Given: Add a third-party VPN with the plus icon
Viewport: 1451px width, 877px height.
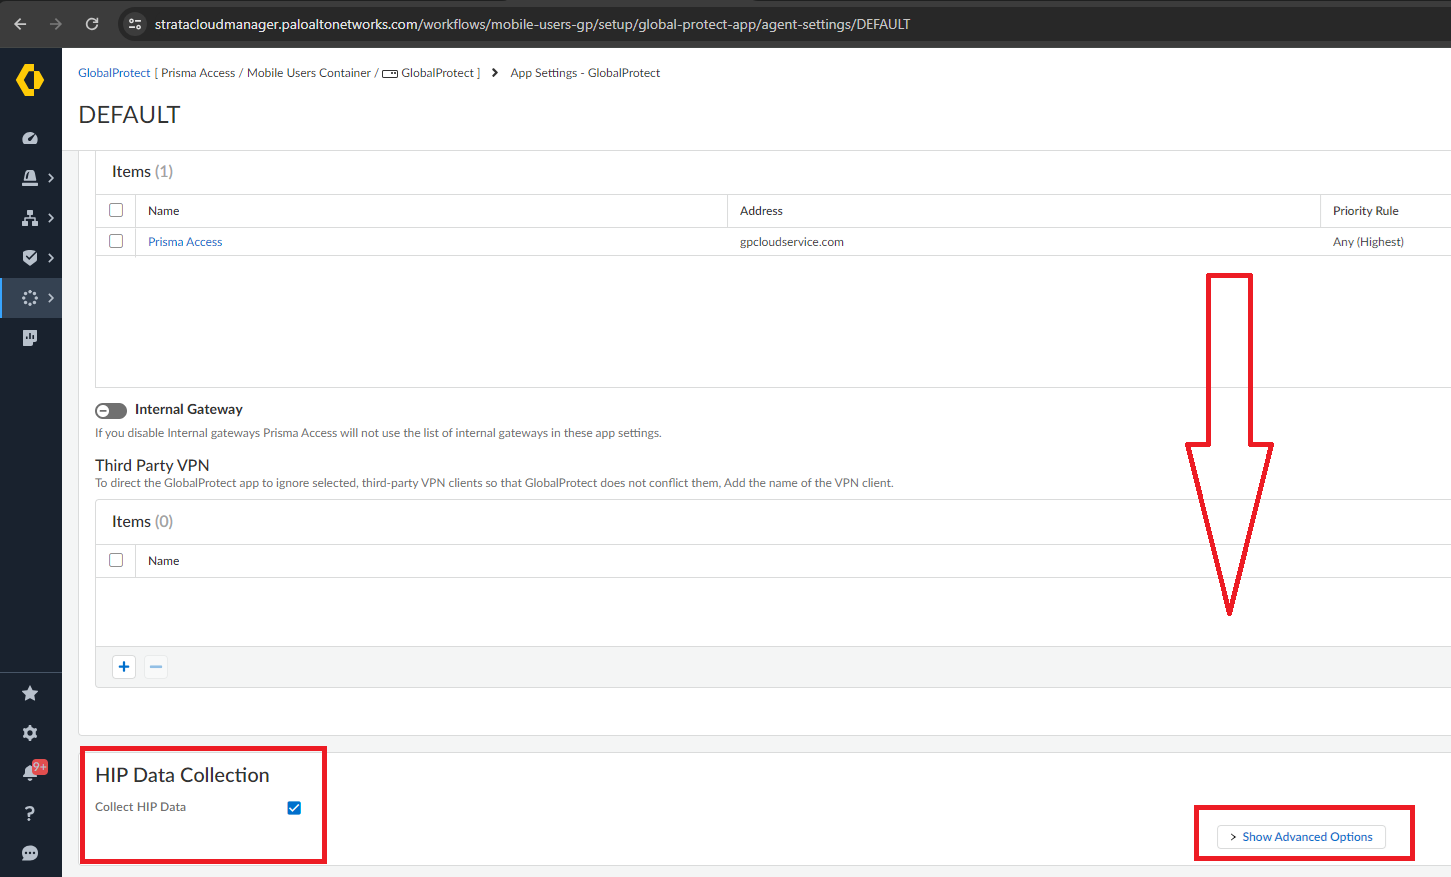Looking at the screenshot, I should [x=124, y=667].
